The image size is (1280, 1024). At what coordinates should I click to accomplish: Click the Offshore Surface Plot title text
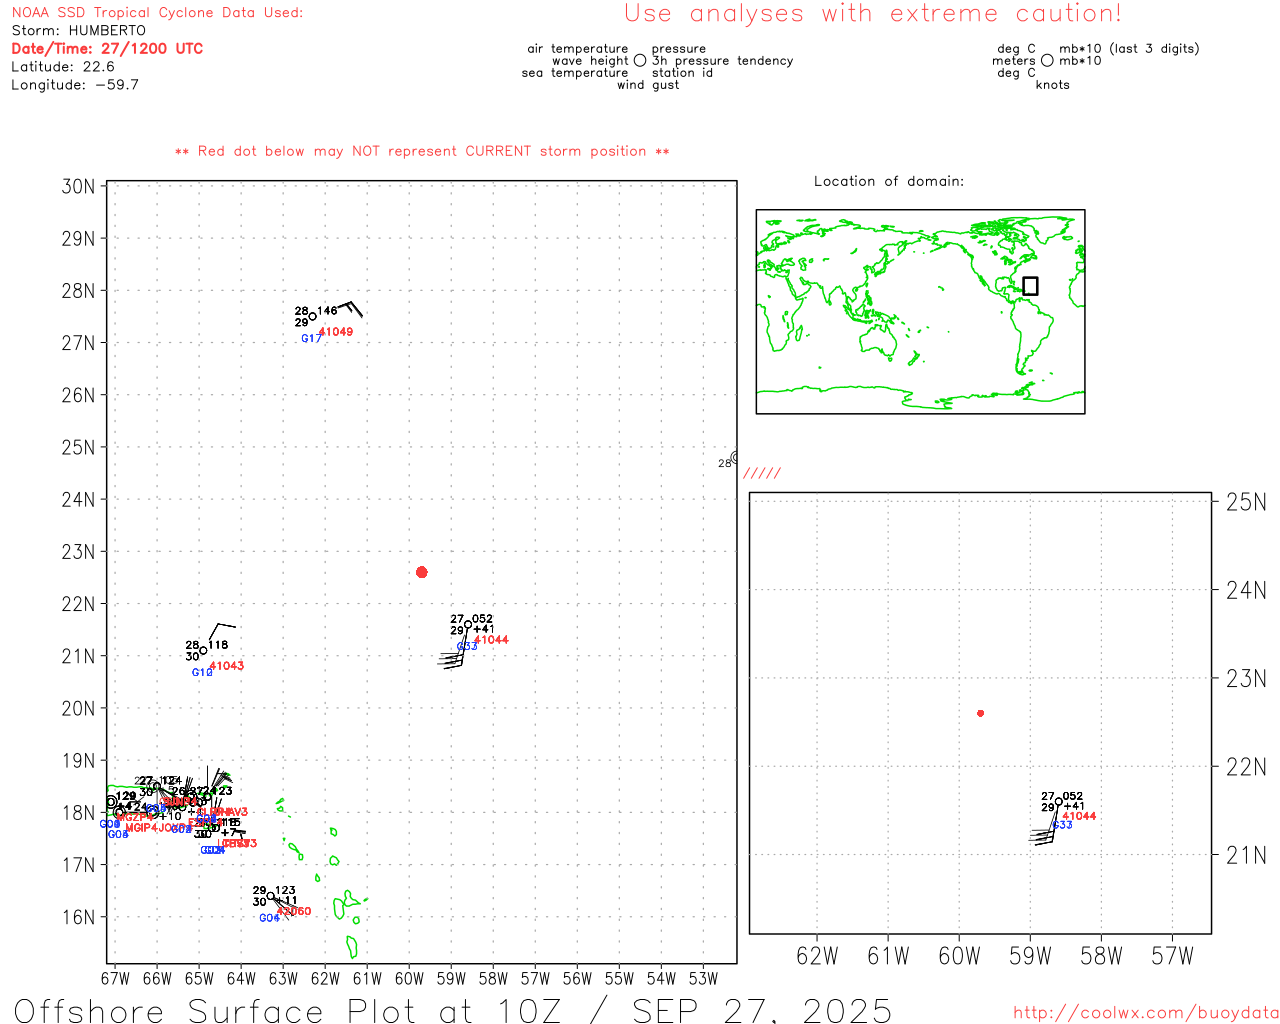[452, 1010]
